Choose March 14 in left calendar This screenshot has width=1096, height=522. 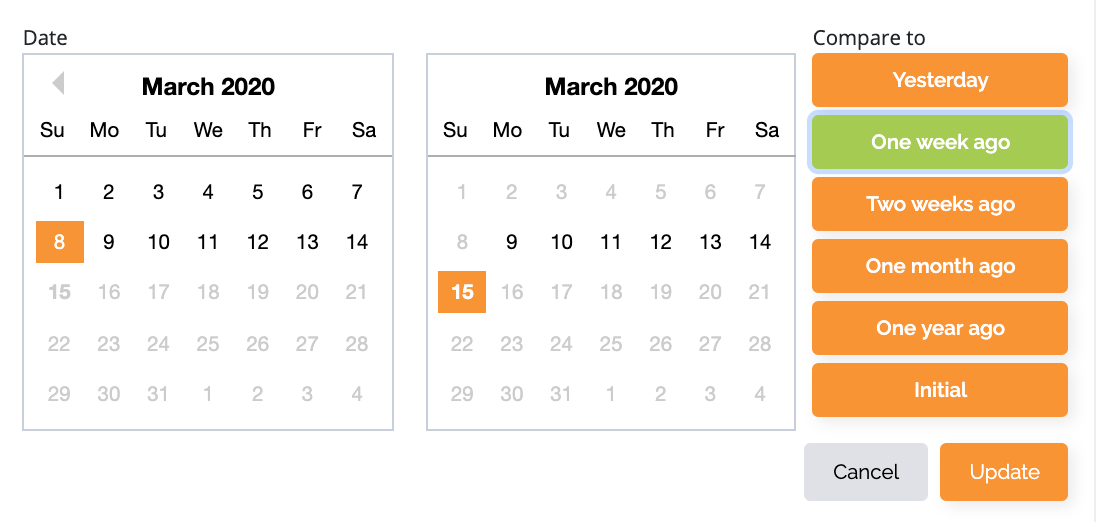click(x=357, y=242)
